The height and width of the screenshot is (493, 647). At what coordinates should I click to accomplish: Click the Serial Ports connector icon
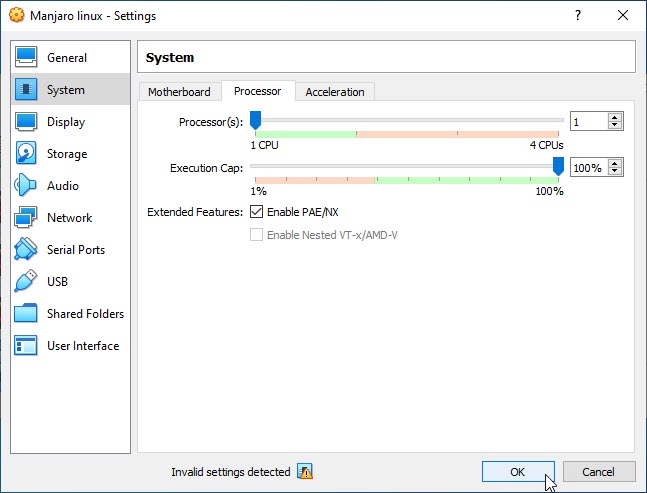(26, 249)
